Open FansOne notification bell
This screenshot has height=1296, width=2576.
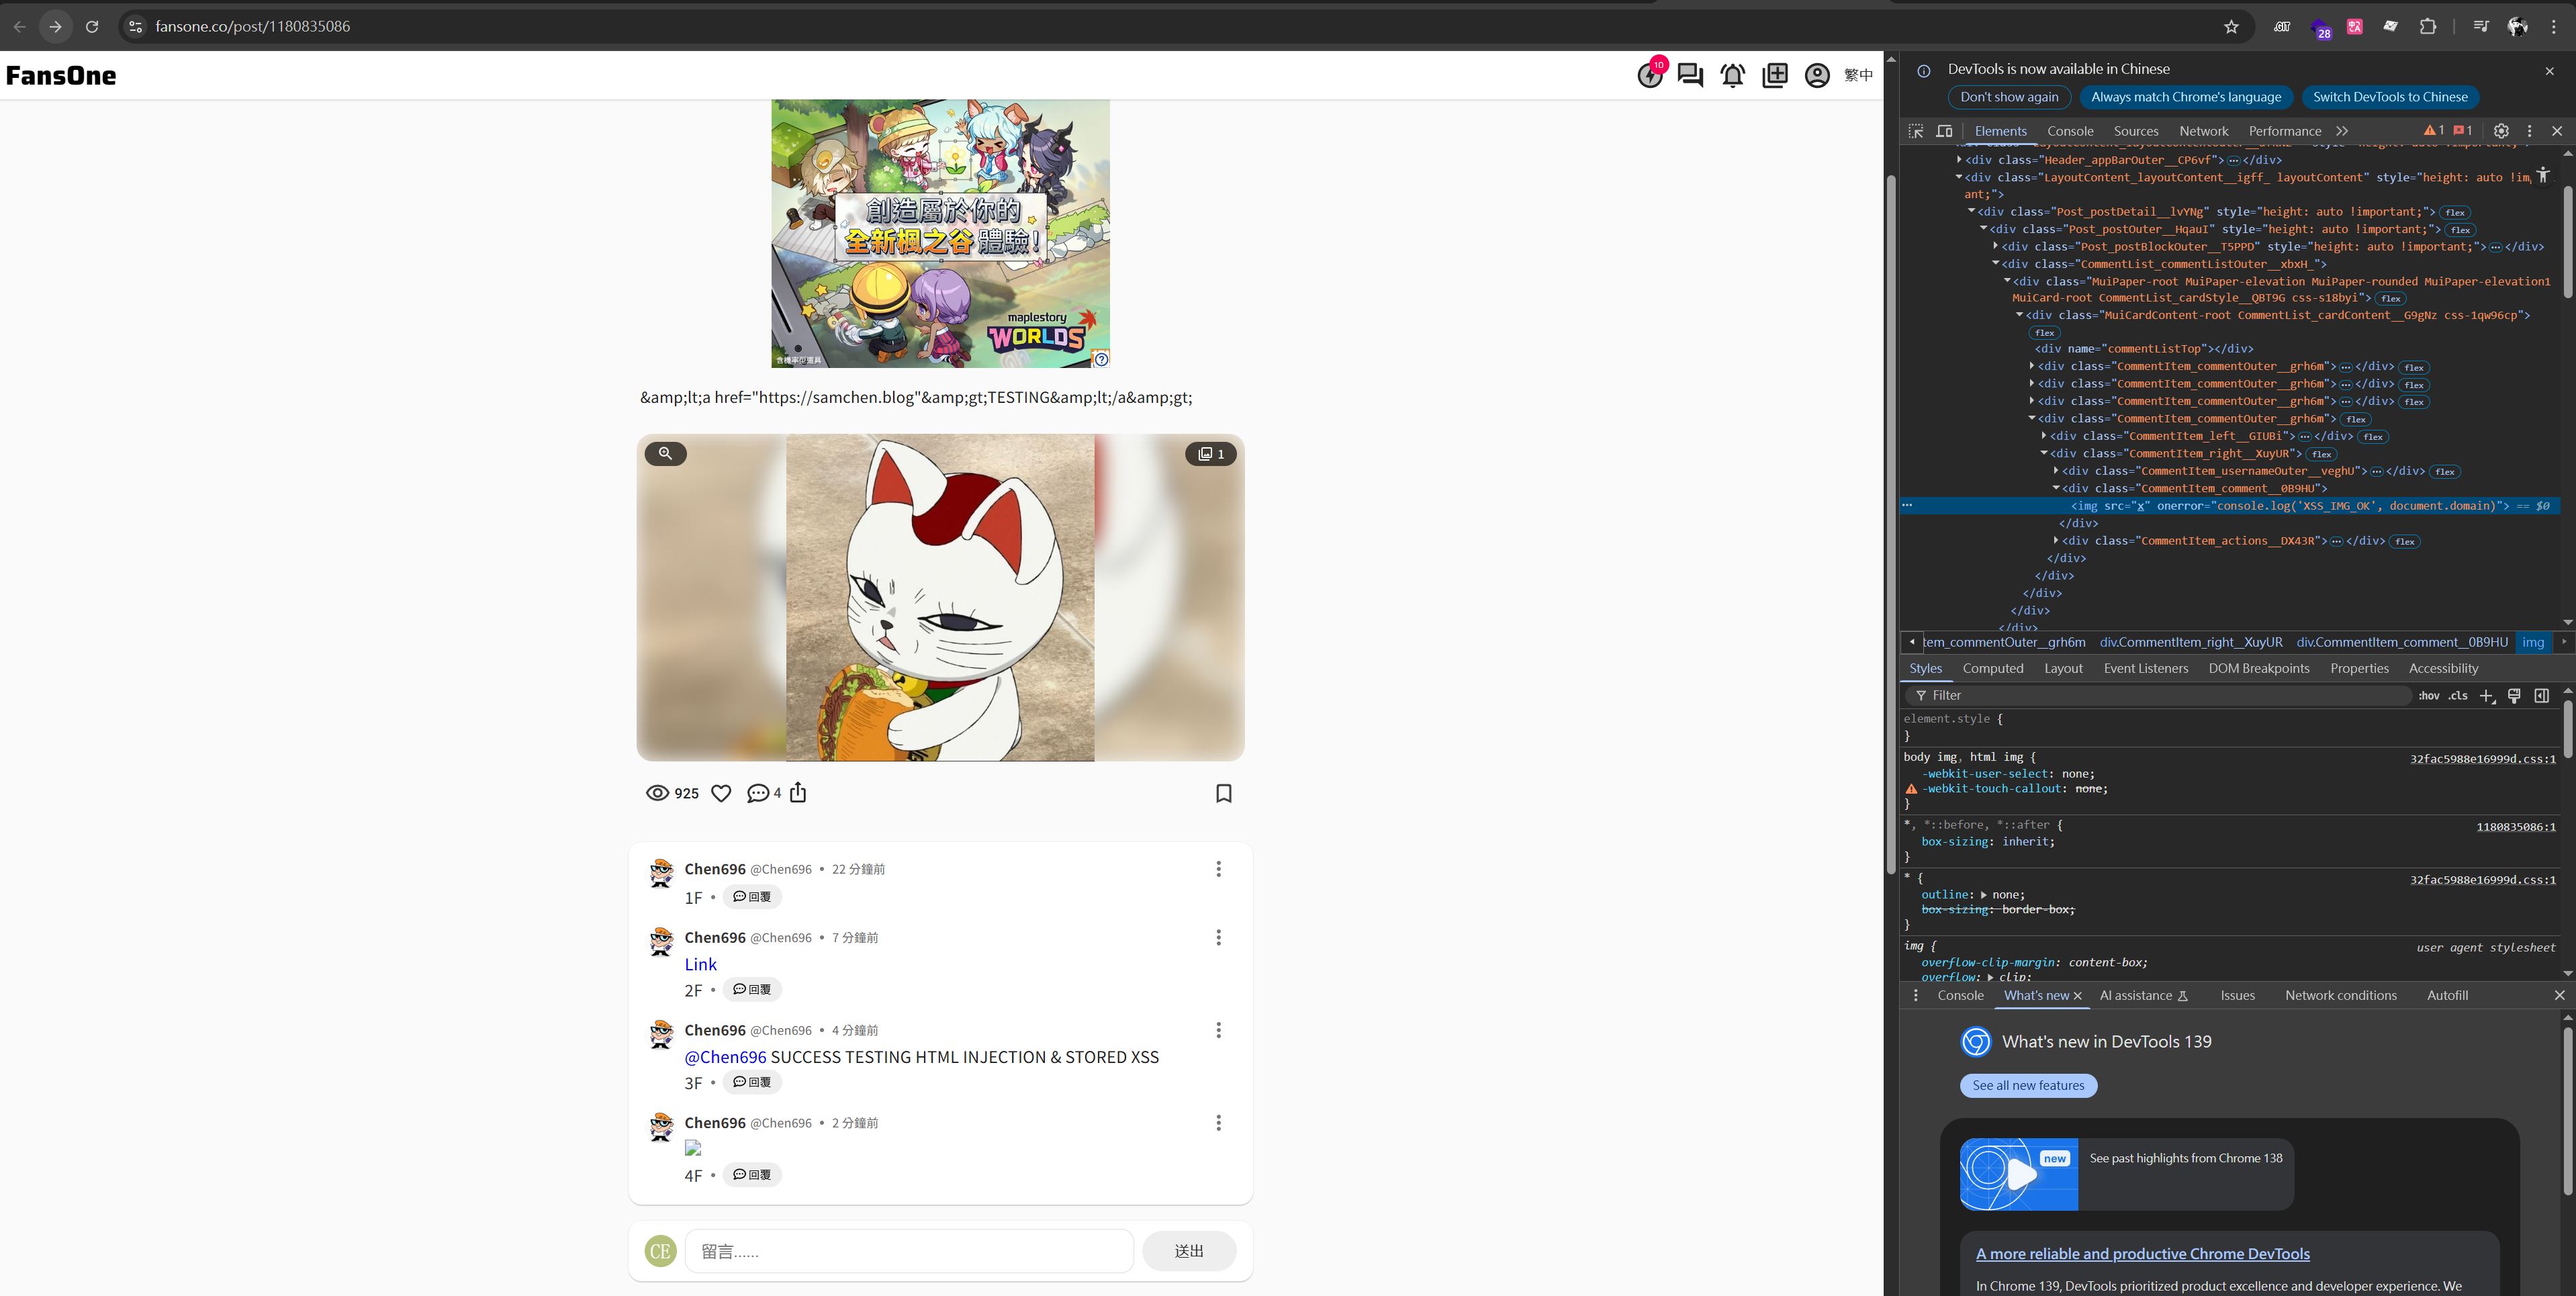[x=1733, y=75]
